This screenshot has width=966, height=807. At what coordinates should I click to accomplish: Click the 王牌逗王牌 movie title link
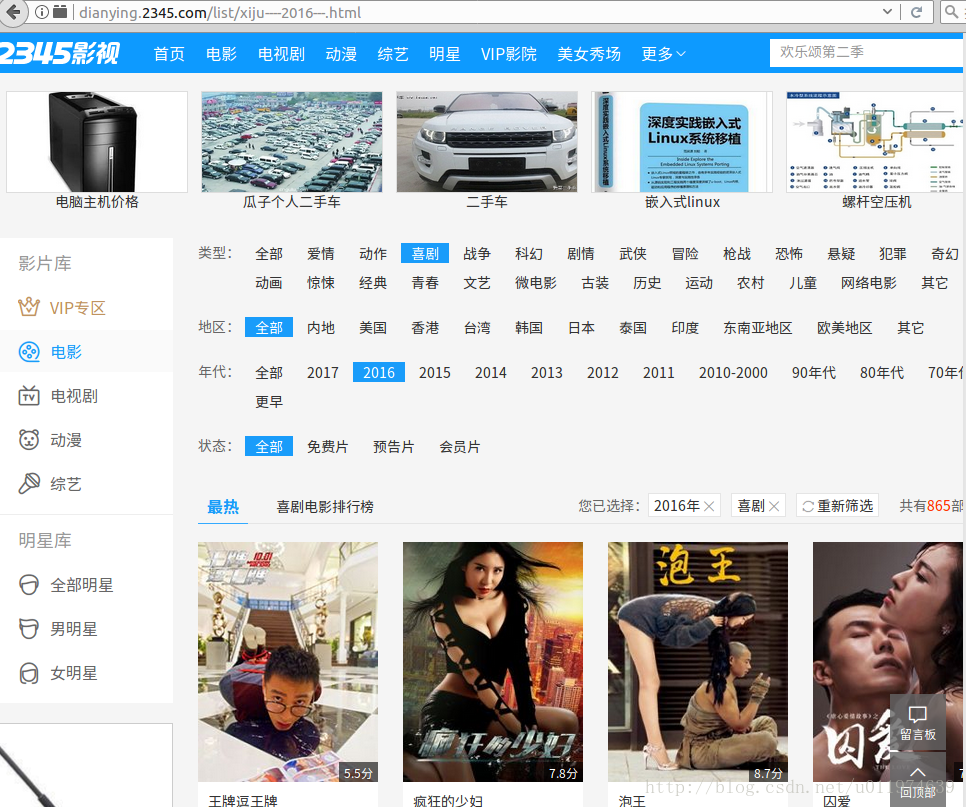tap(243, 800)
